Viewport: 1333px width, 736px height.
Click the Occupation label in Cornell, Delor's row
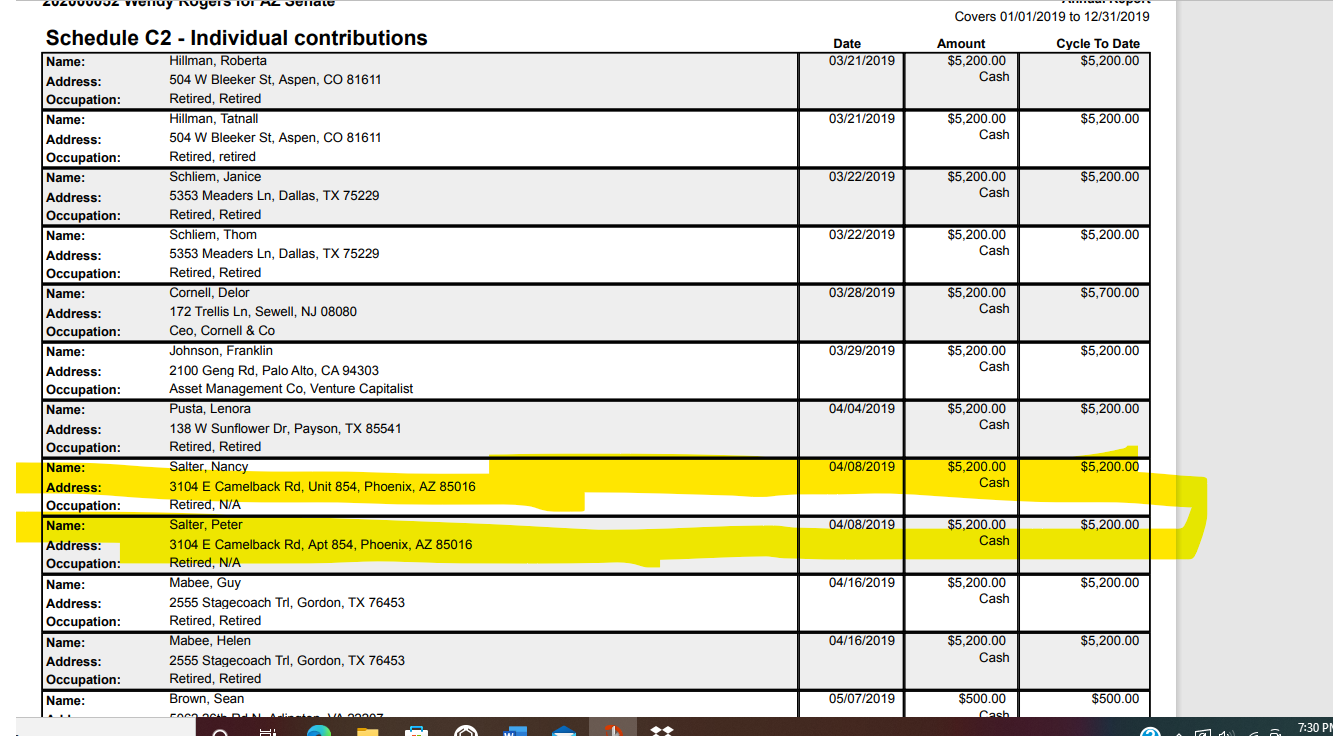83,331
